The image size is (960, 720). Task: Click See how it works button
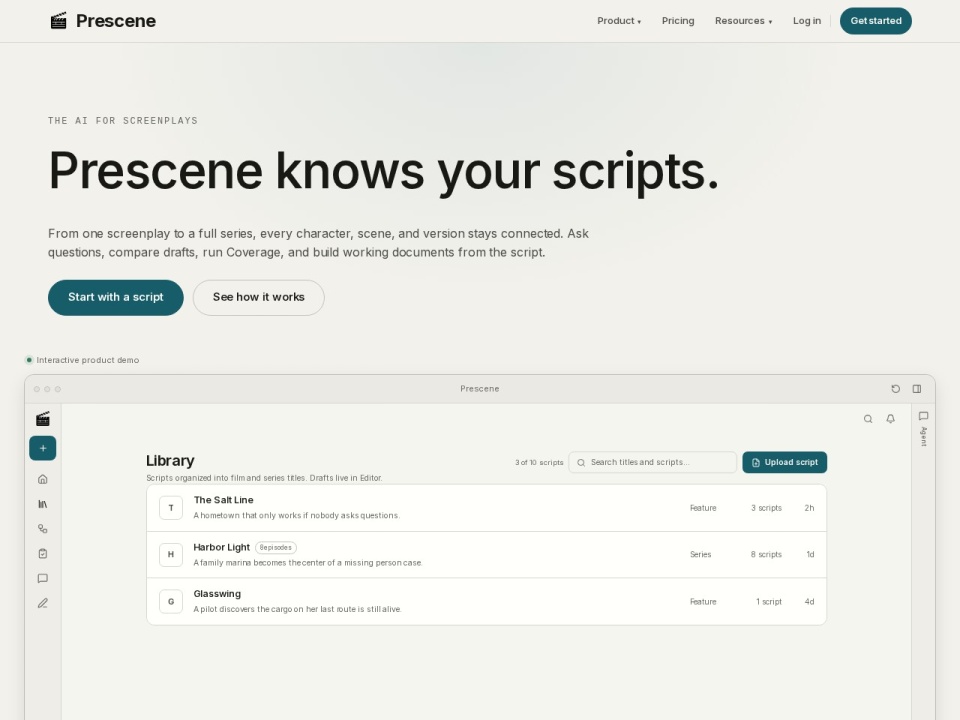click(x=258, y=298)
